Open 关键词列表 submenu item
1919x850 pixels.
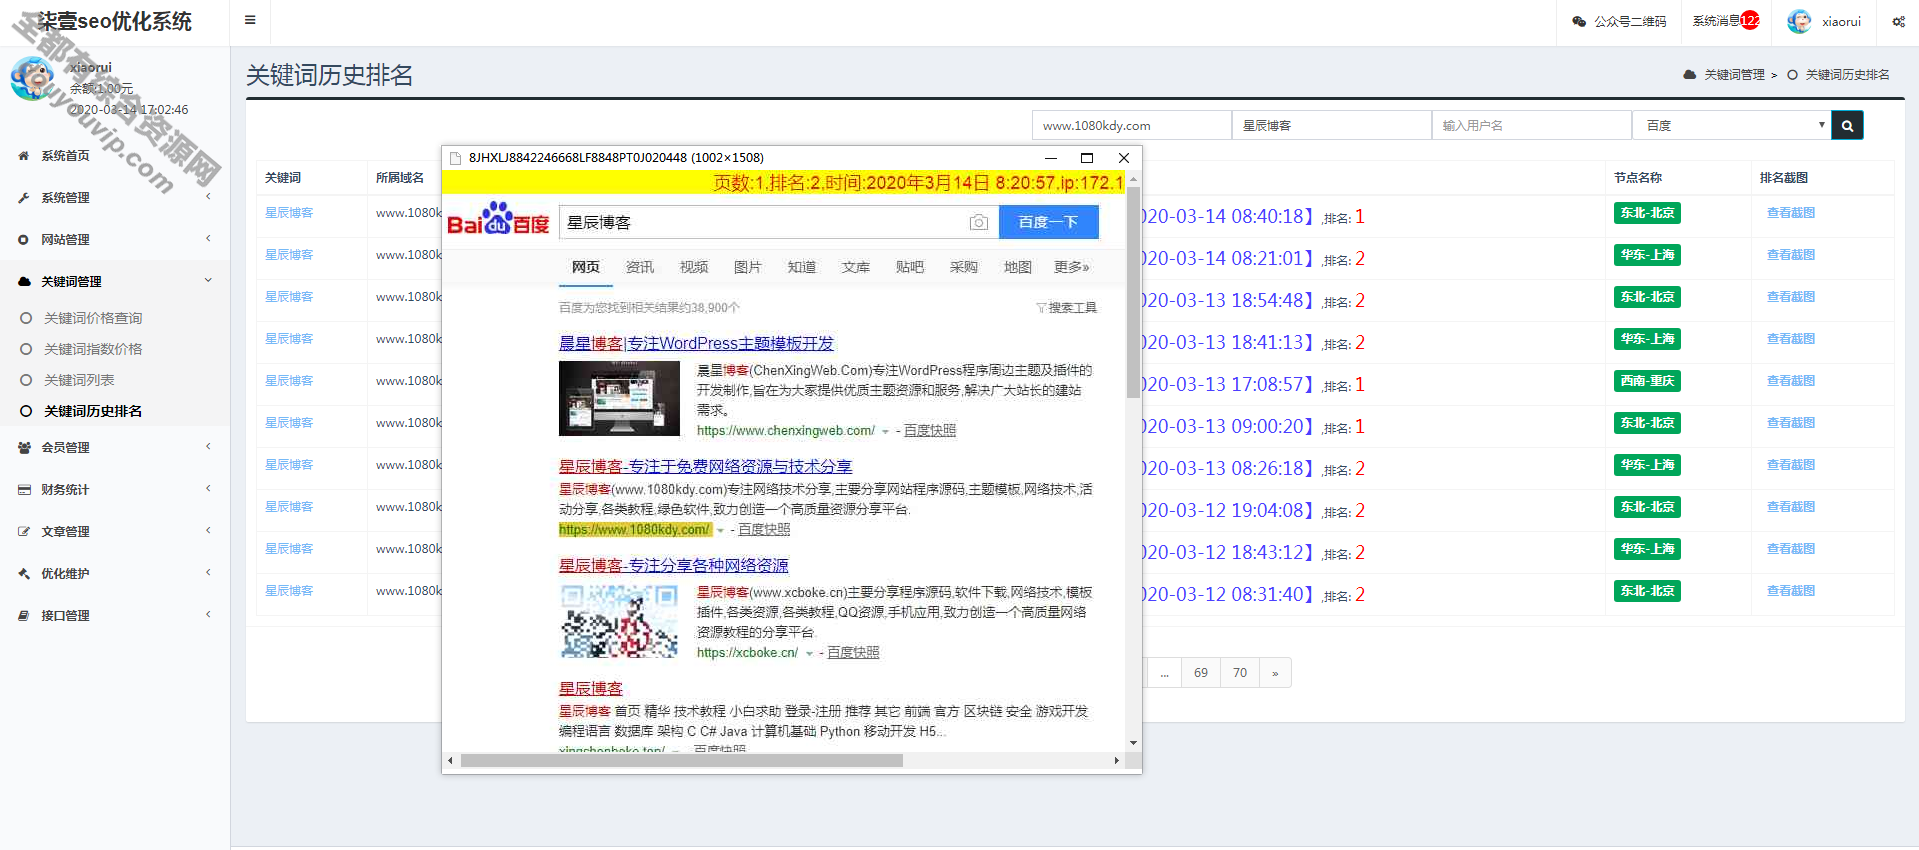tap(78, 380)
